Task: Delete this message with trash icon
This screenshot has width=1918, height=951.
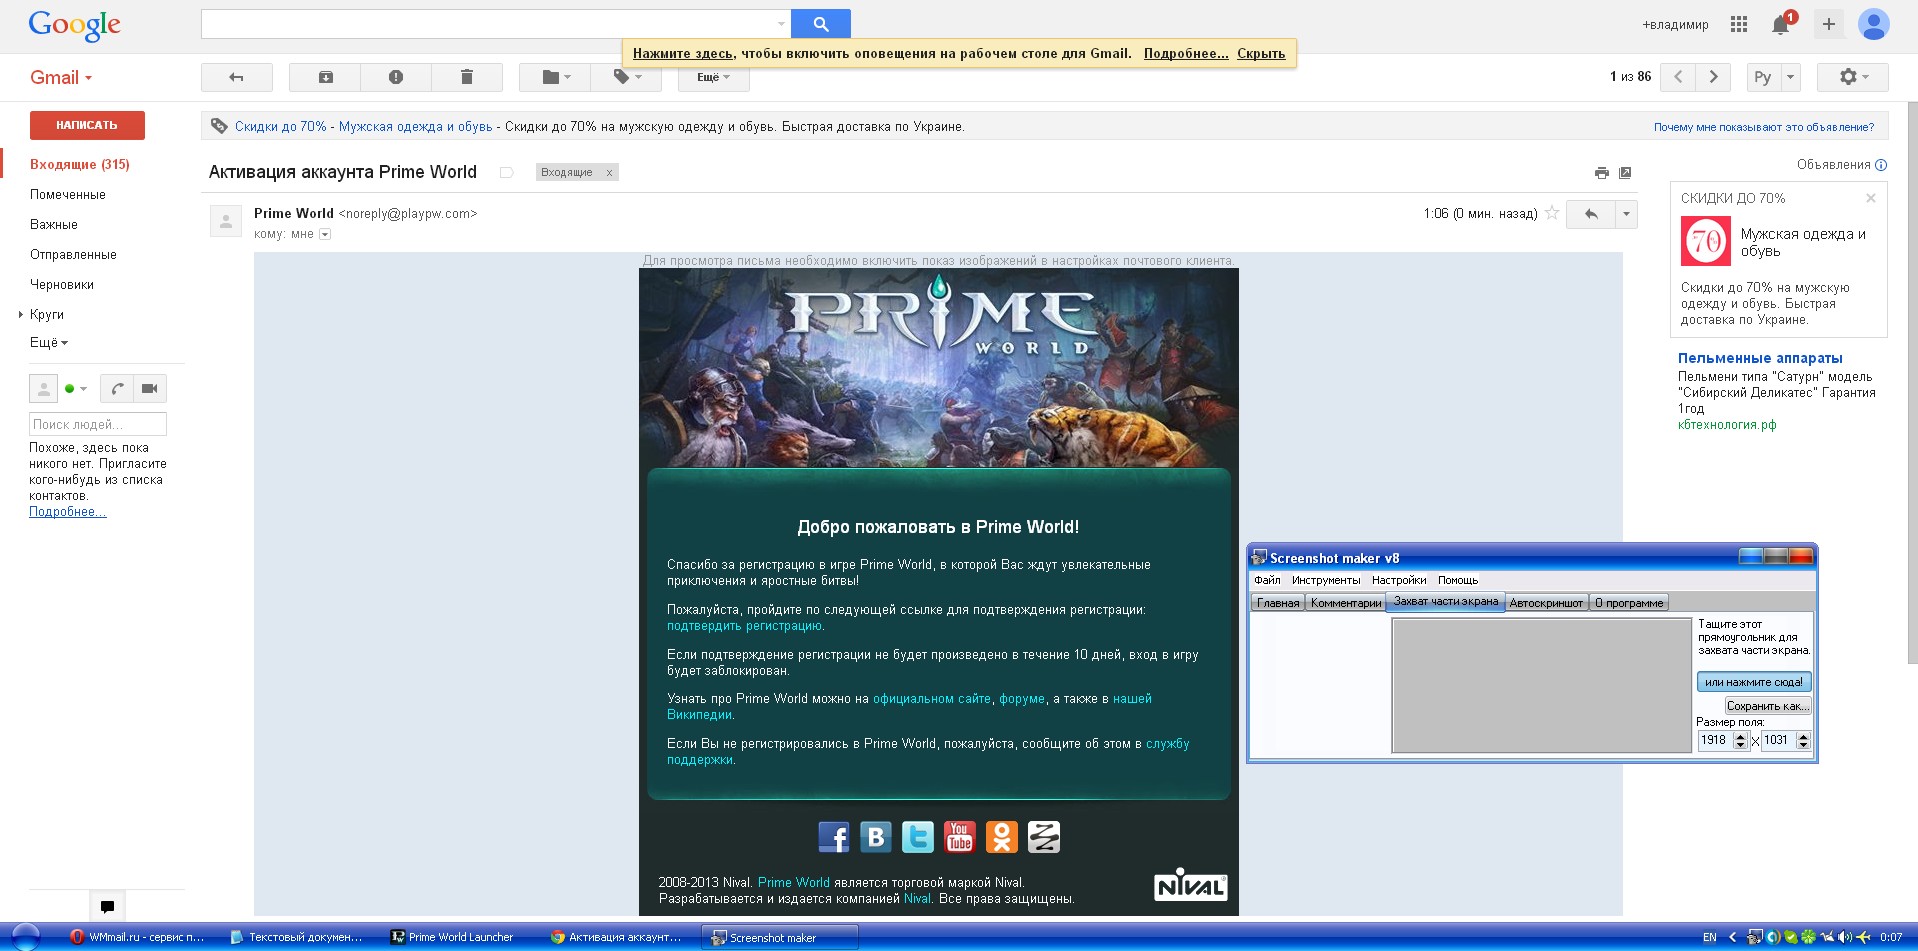Action: (466, 77)
